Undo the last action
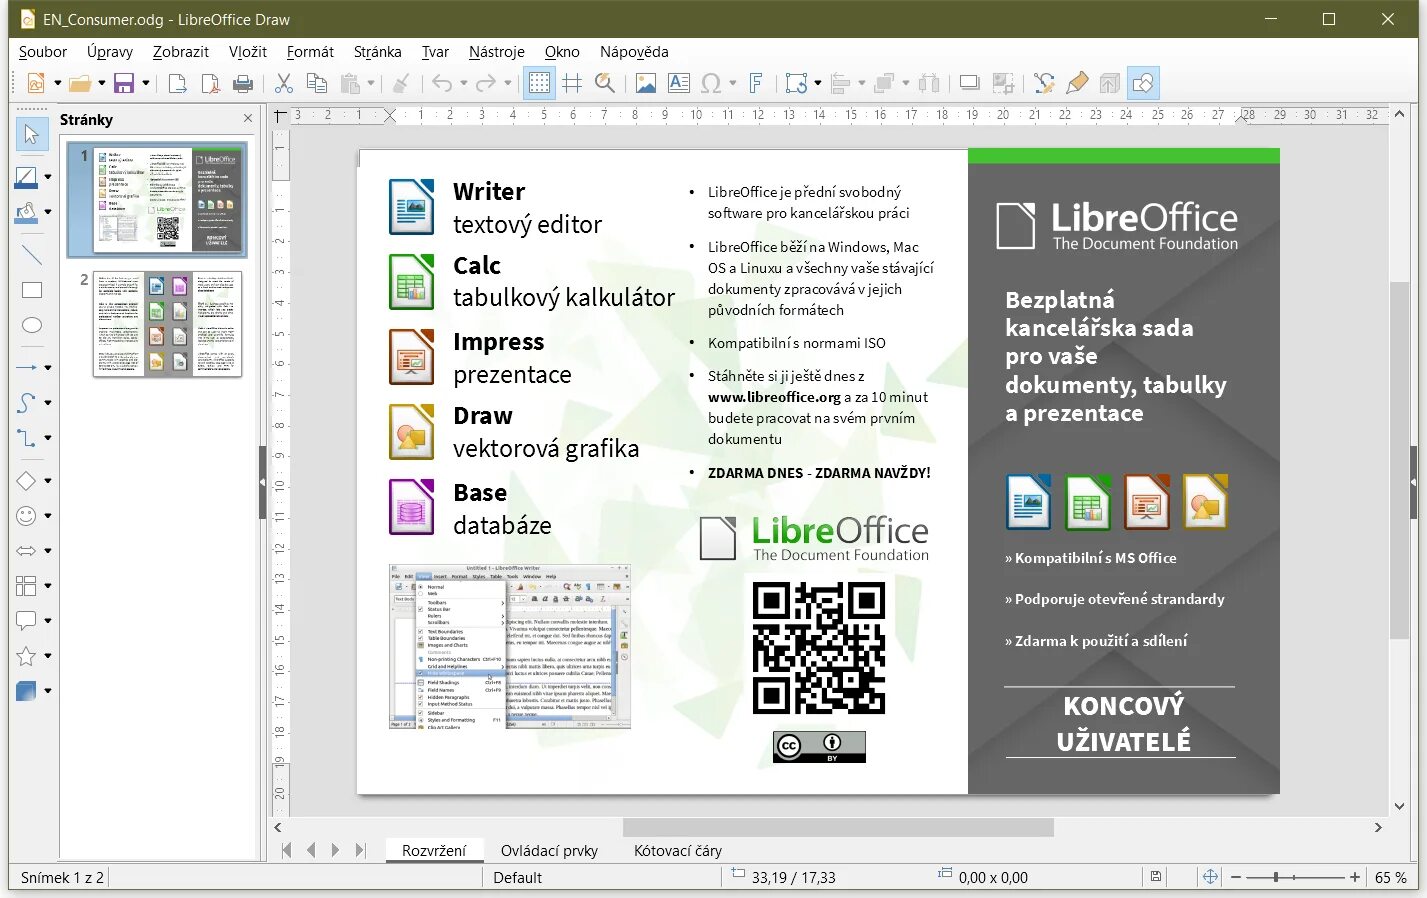 [442, 84]
